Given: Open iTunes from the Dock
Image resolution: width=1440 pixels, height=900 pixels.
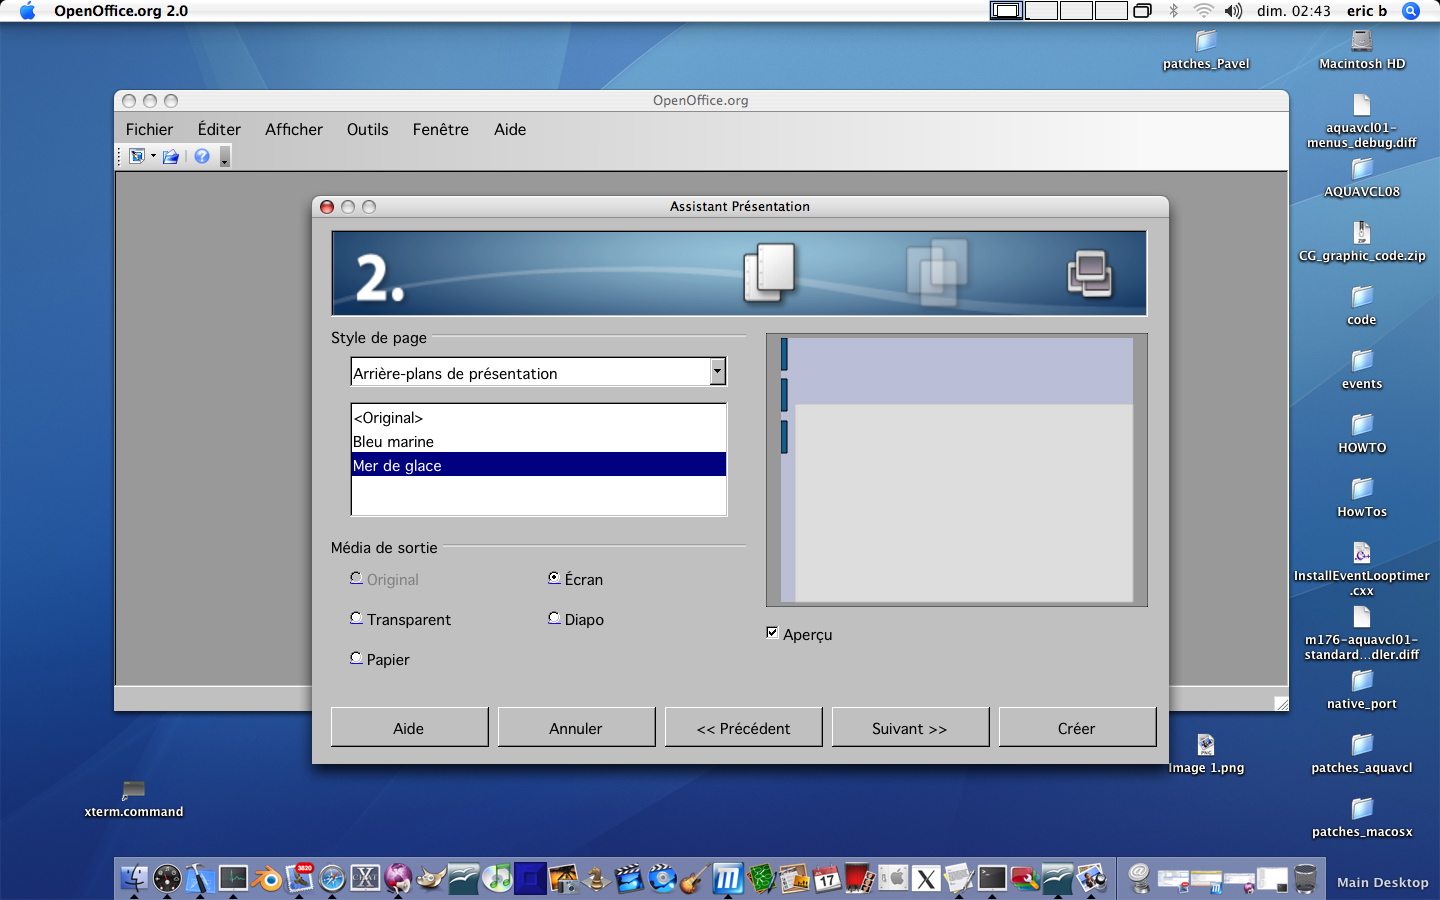Looking at the screenshot, I should (497, 878).
